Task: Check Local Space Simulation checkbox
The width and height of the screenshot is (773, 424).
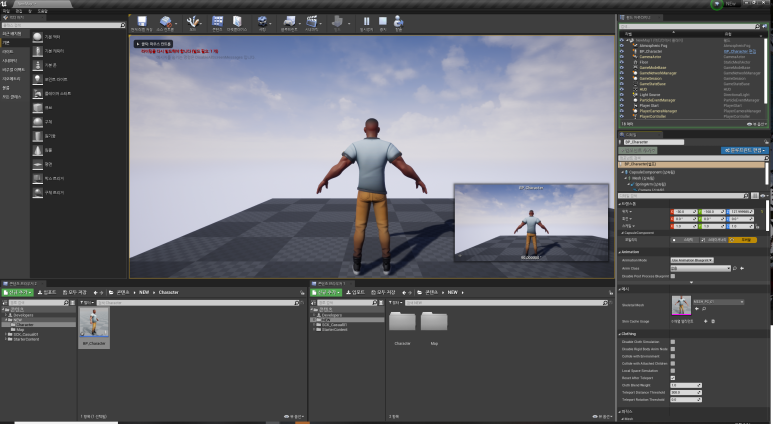Action: click(x=673, y=370)
